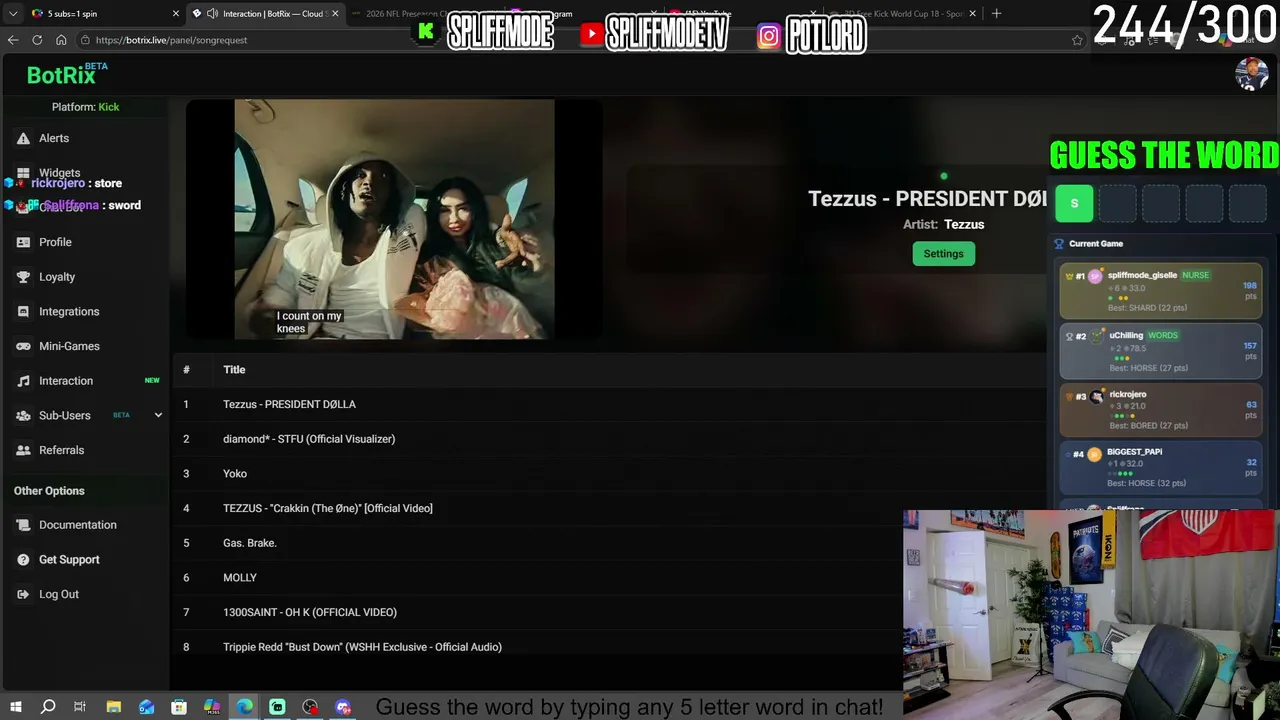Mute the tab via the speaker icon
The height and width of the screenshot is (720, 1280).
coord(212,14)
